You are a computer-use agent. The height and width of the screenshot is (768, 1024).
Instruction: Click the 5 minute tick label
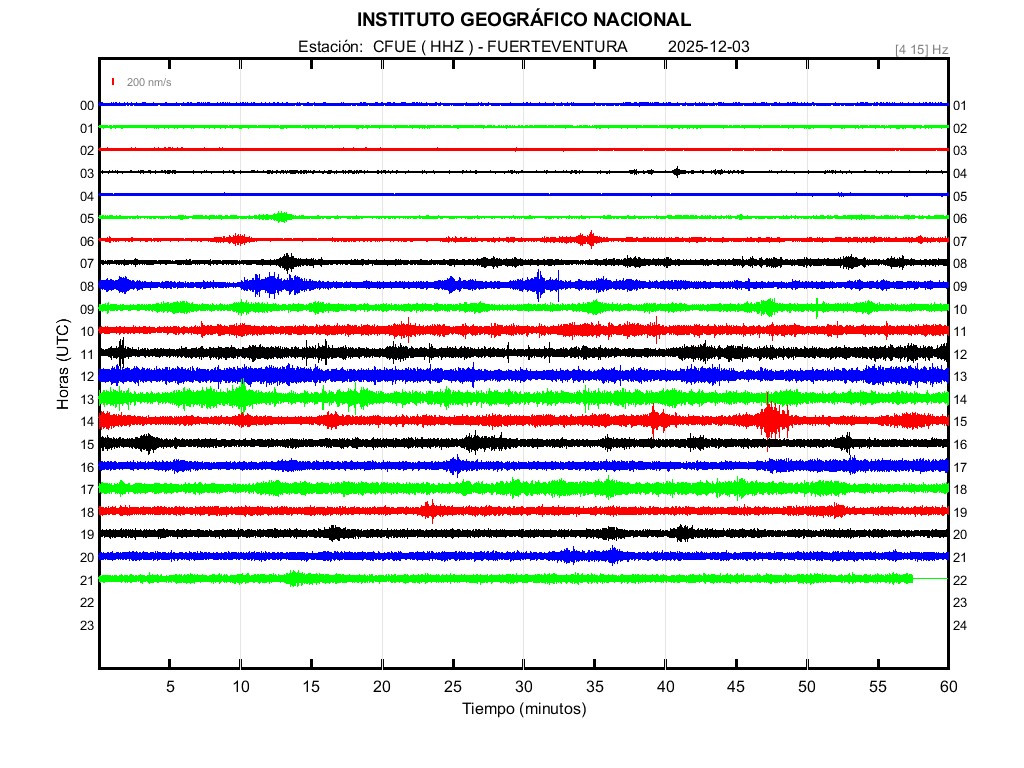point(170,687)
